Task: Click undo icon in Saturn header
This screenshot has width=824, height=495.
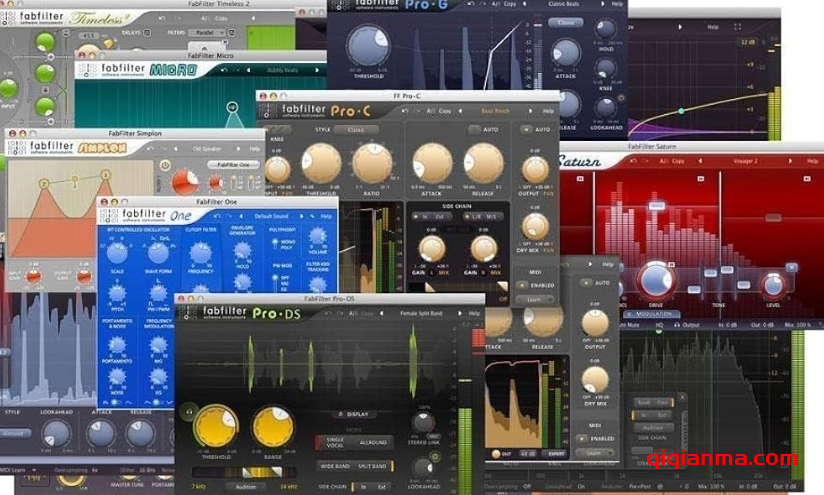Action: [x=633, y=161]
